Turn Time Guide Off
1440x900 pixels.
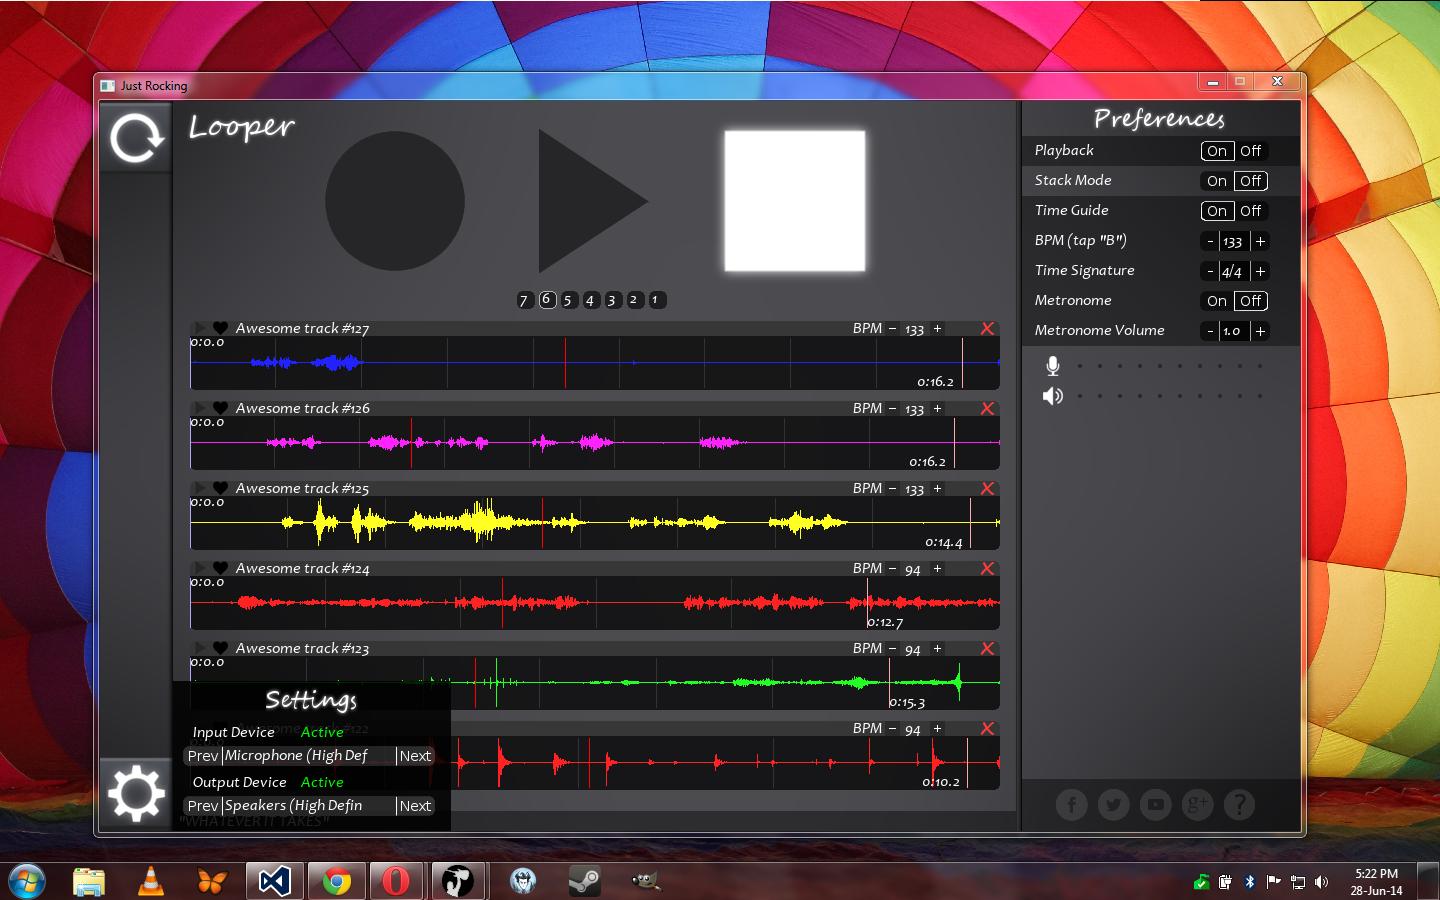pos(1251,211)
